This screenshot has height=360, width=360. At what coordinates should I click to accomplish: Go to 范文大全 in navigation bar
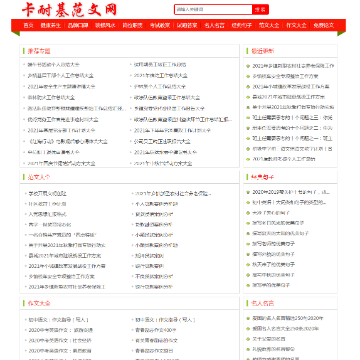tap(269, 25)
